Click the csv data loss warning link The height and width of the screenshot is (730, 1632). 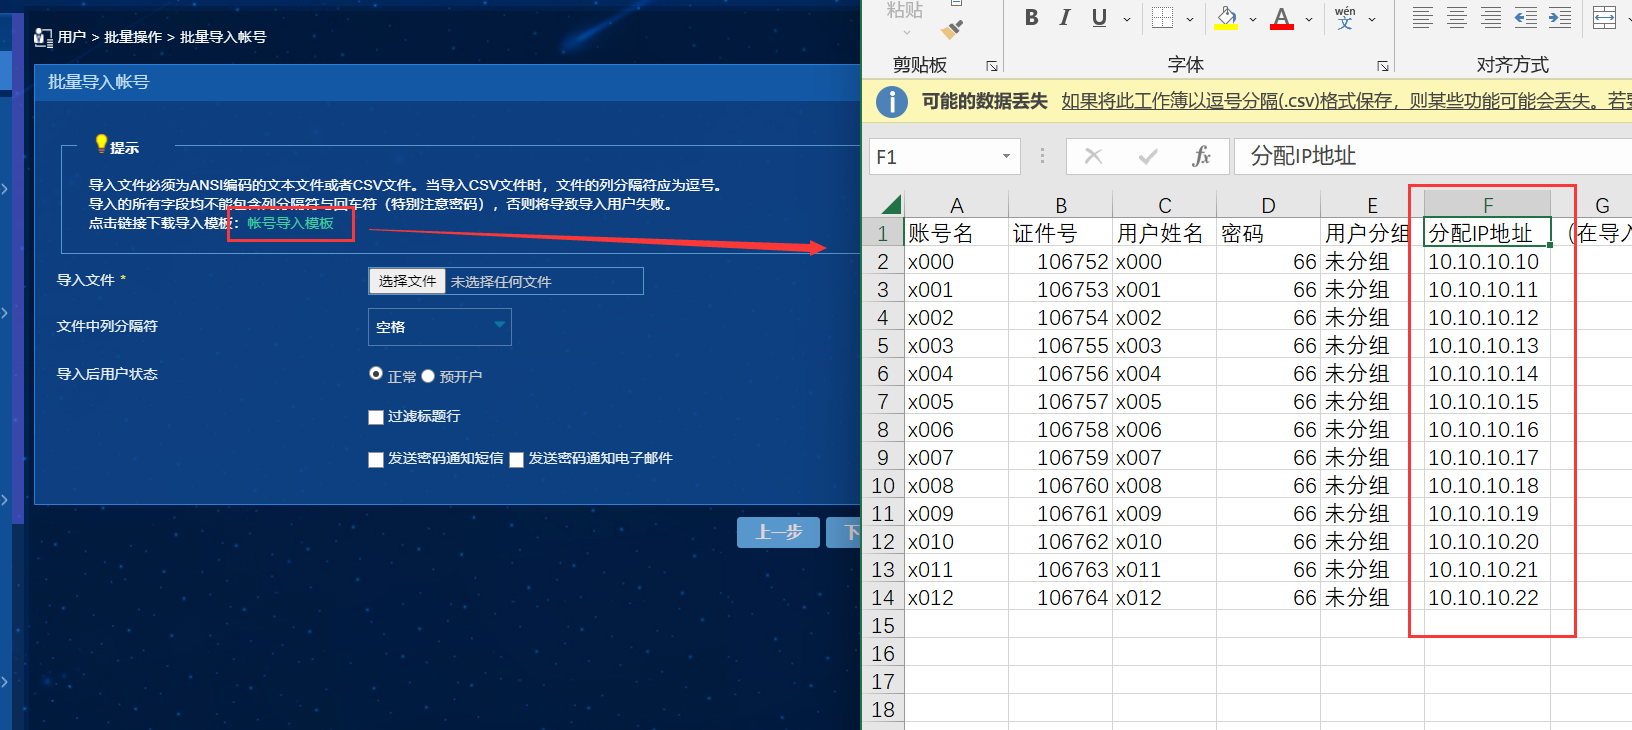pos(1346,101)
